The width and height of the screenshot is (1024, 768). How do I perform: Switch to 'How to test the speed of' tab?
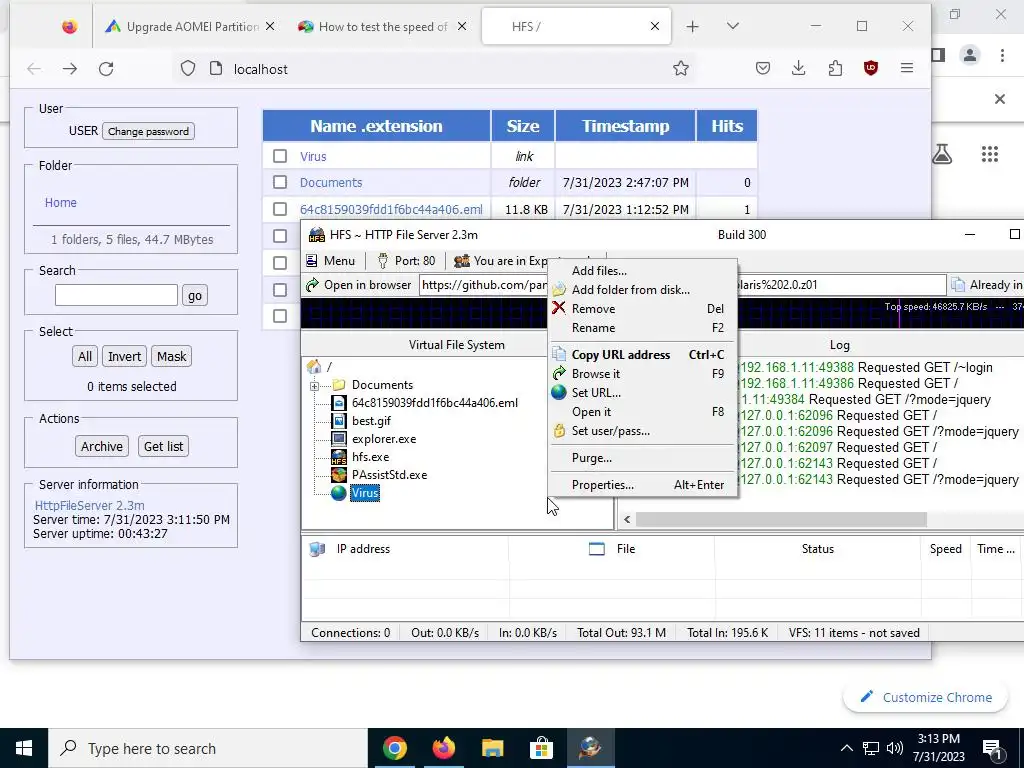[x=381, y=26]
